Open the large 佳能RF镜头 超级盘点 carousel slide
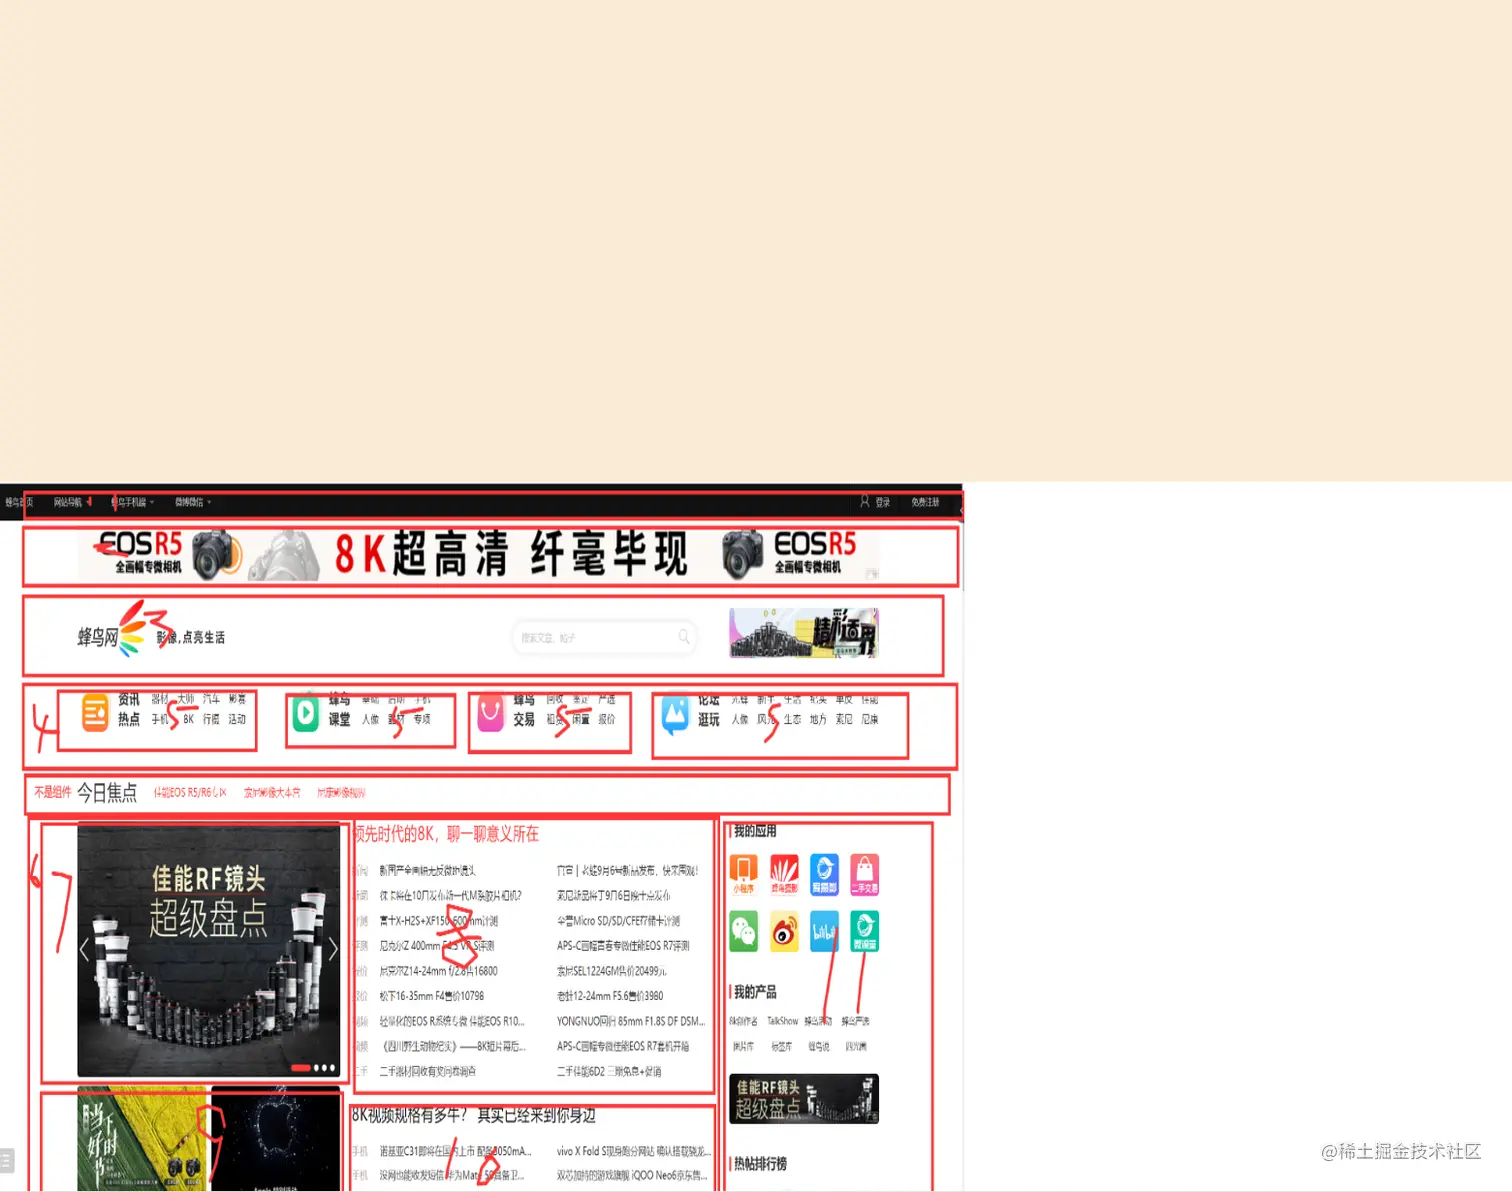The width and height of the screenshot is (1512, 1192). [209, 951]
